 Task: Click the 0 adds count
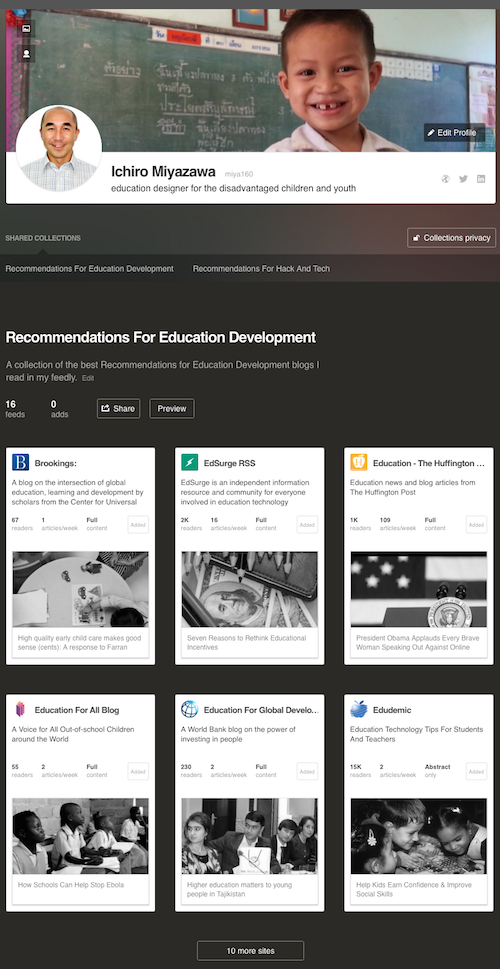(x=59, y=409)
